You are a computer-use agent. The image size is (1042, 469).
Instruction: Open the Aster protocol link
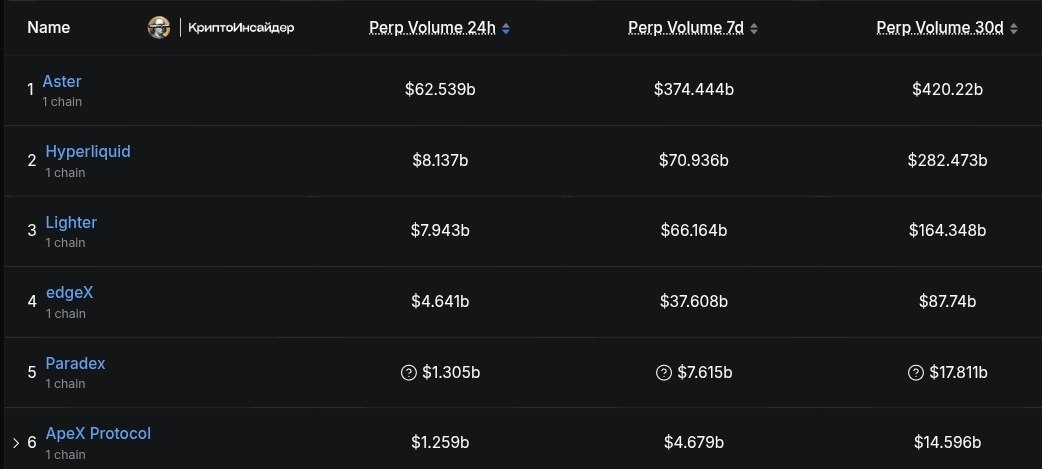point(62,81)
